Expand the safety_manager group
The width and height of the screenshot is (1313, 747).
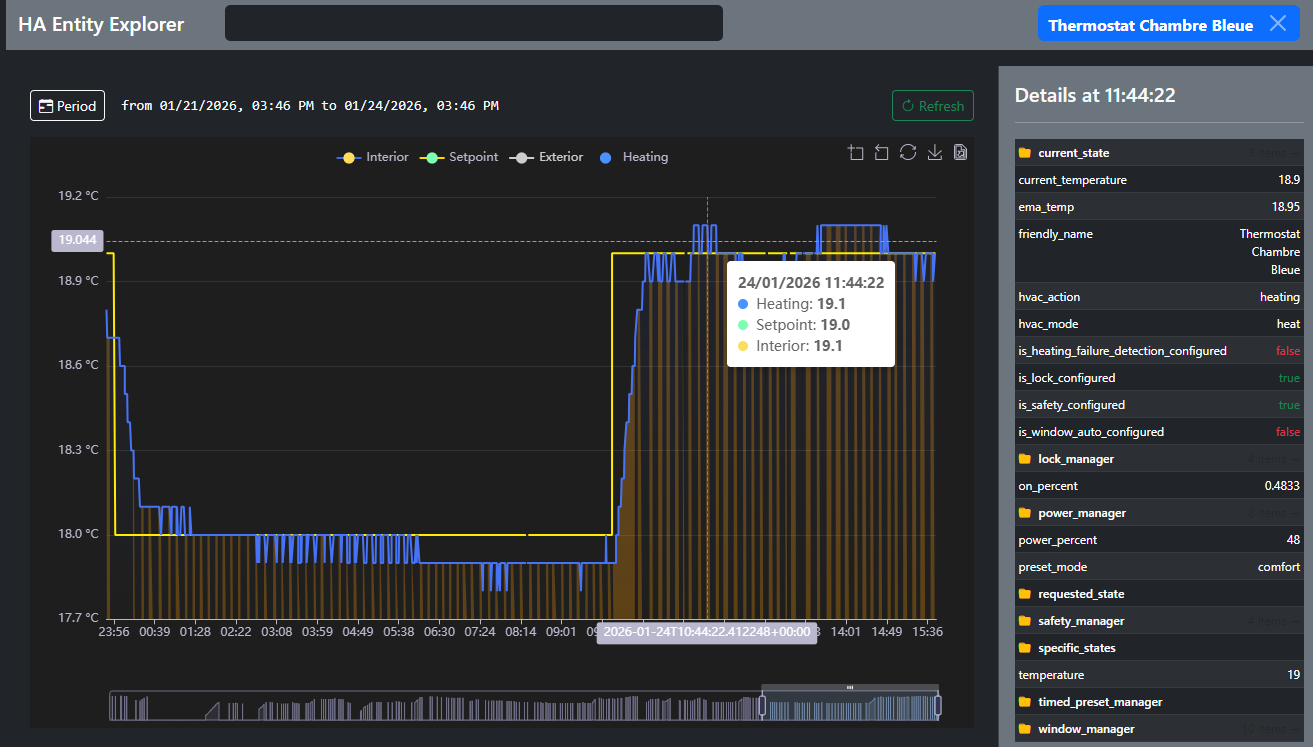[x=1080, y=621]
